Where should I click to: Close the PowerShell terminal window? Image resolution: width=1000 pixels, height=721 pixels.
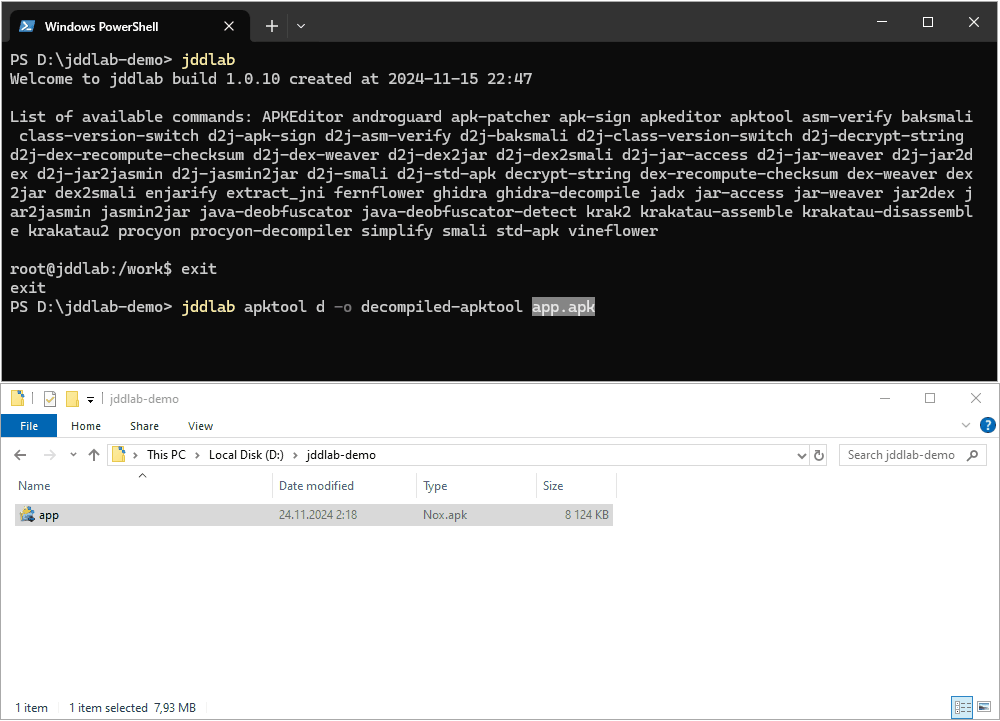pyautogui.click(x=974, y=22)
